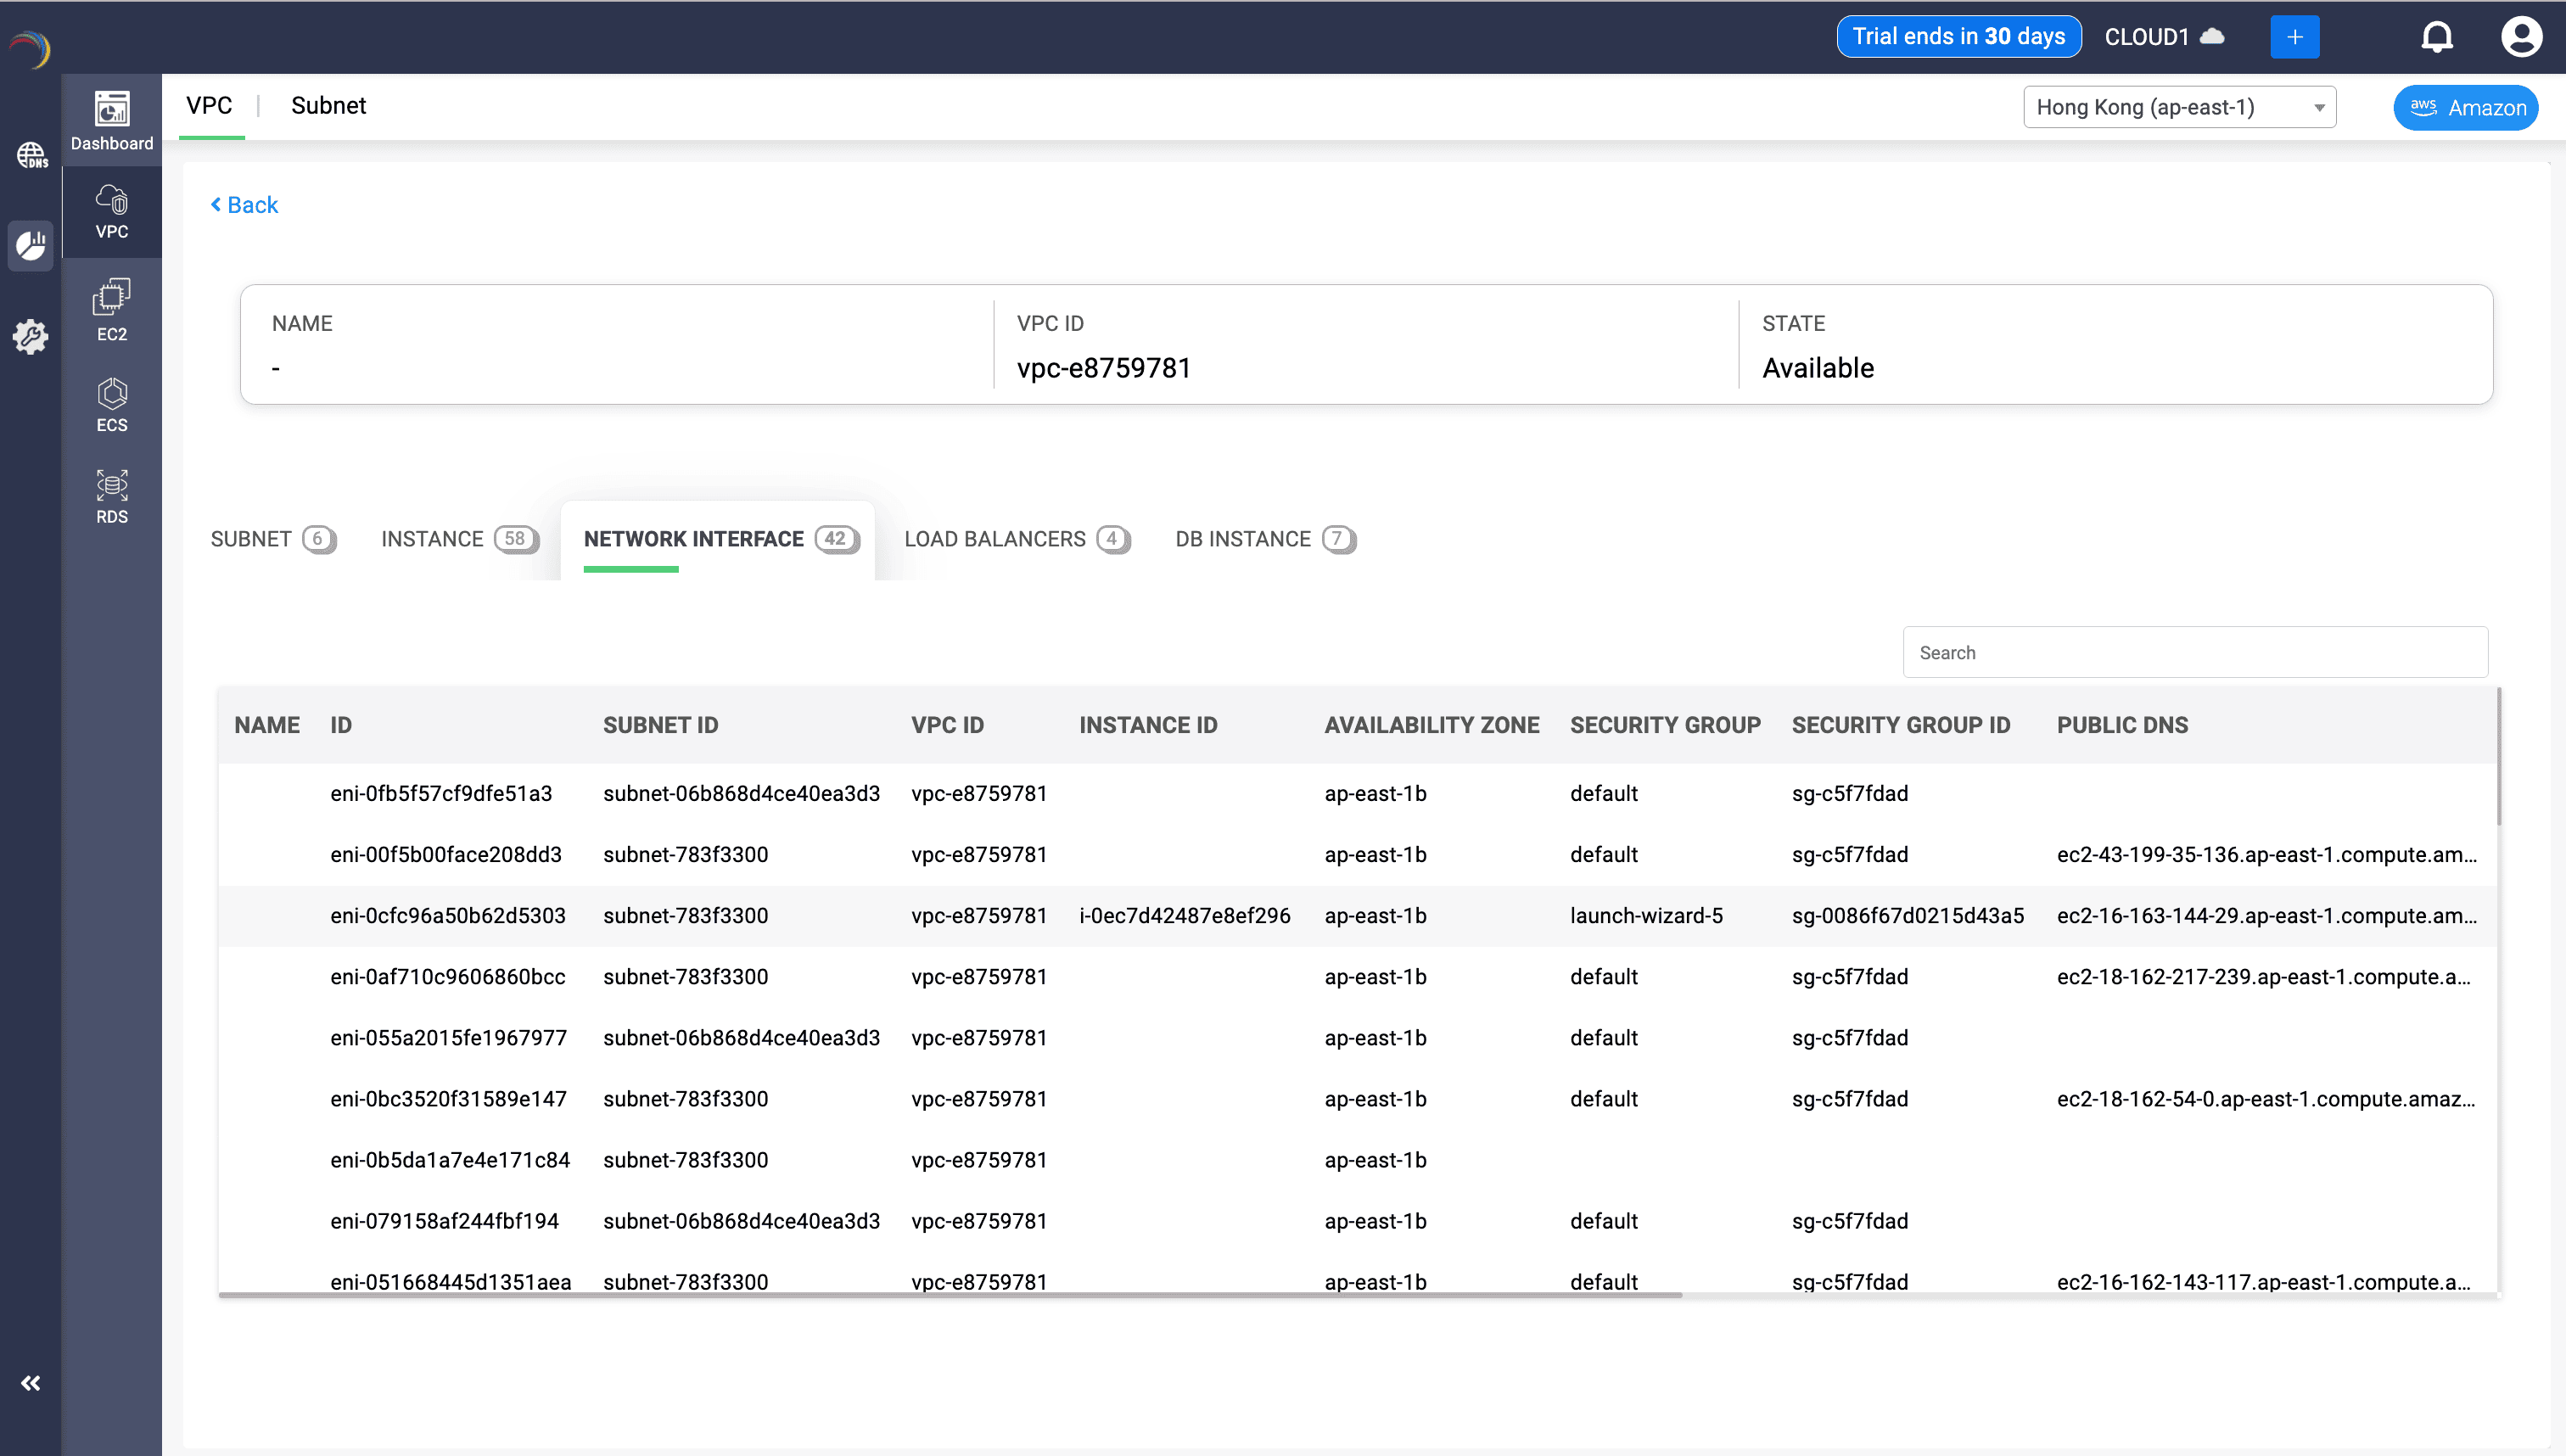Switch to the Subnet top tab

click(328, 106)
